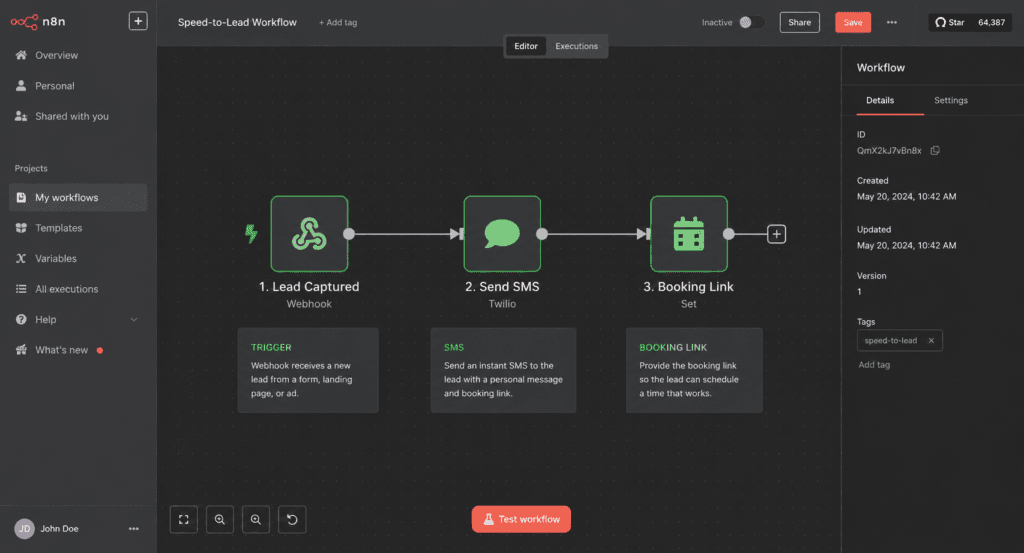The image size is (1024, 553).
Task: Toggle workflow Inactive switch
Action: tap(751, 22)
